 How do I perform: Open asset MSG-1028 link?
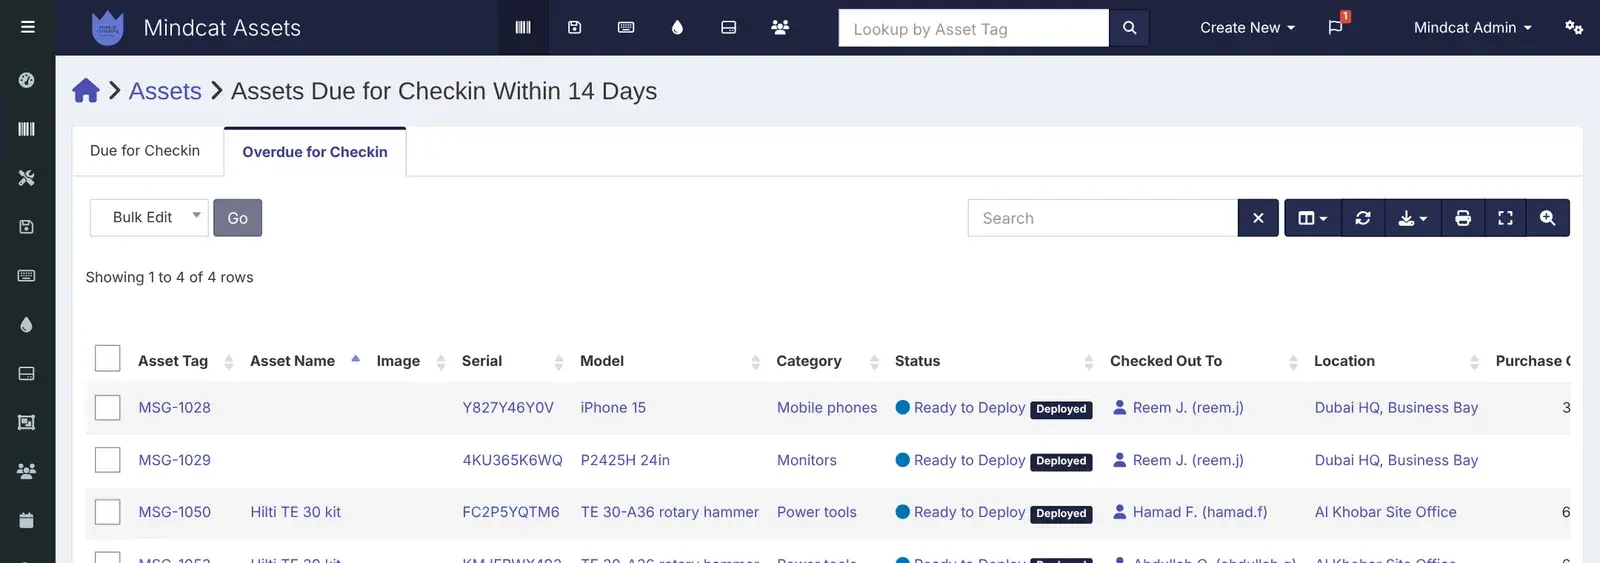(174, 408)
